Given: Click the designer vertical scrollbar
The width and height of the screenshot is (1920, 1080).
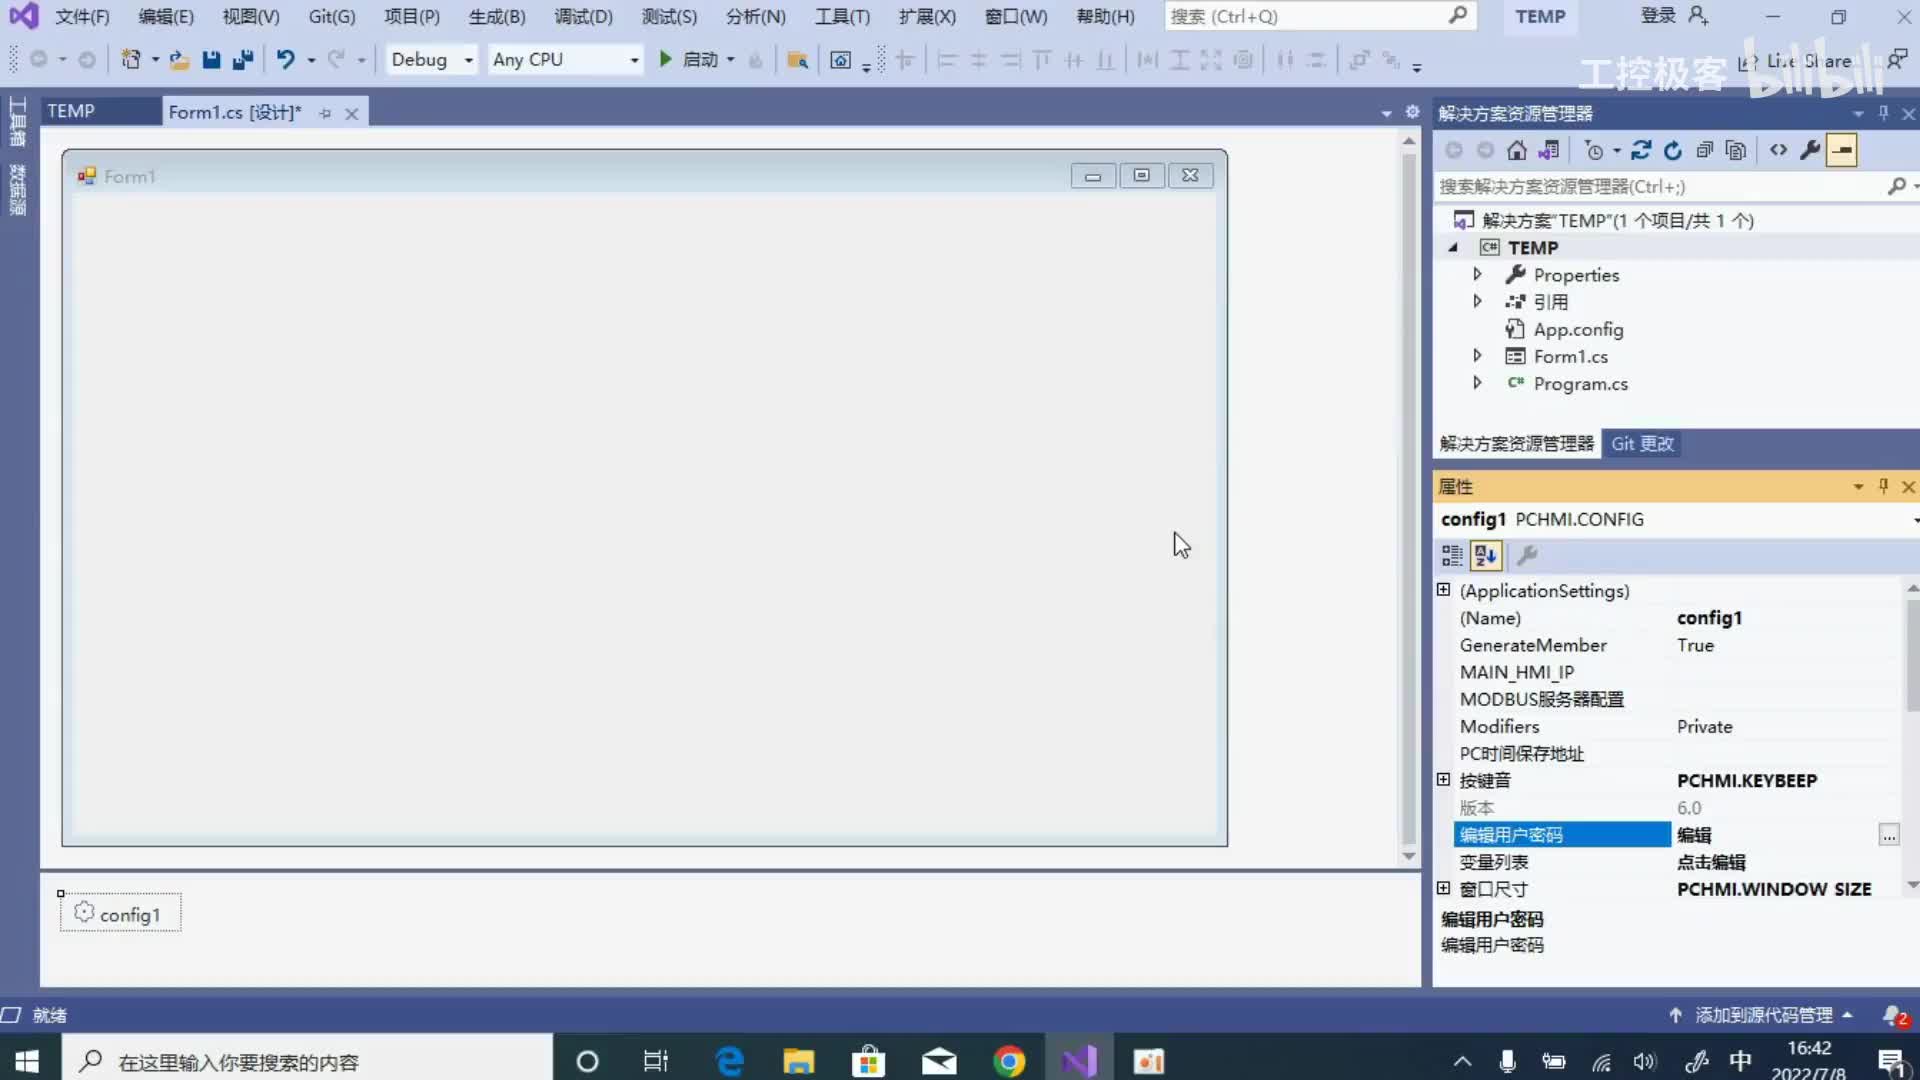Looking at the screenshot, I should [x=1408, y=500].
